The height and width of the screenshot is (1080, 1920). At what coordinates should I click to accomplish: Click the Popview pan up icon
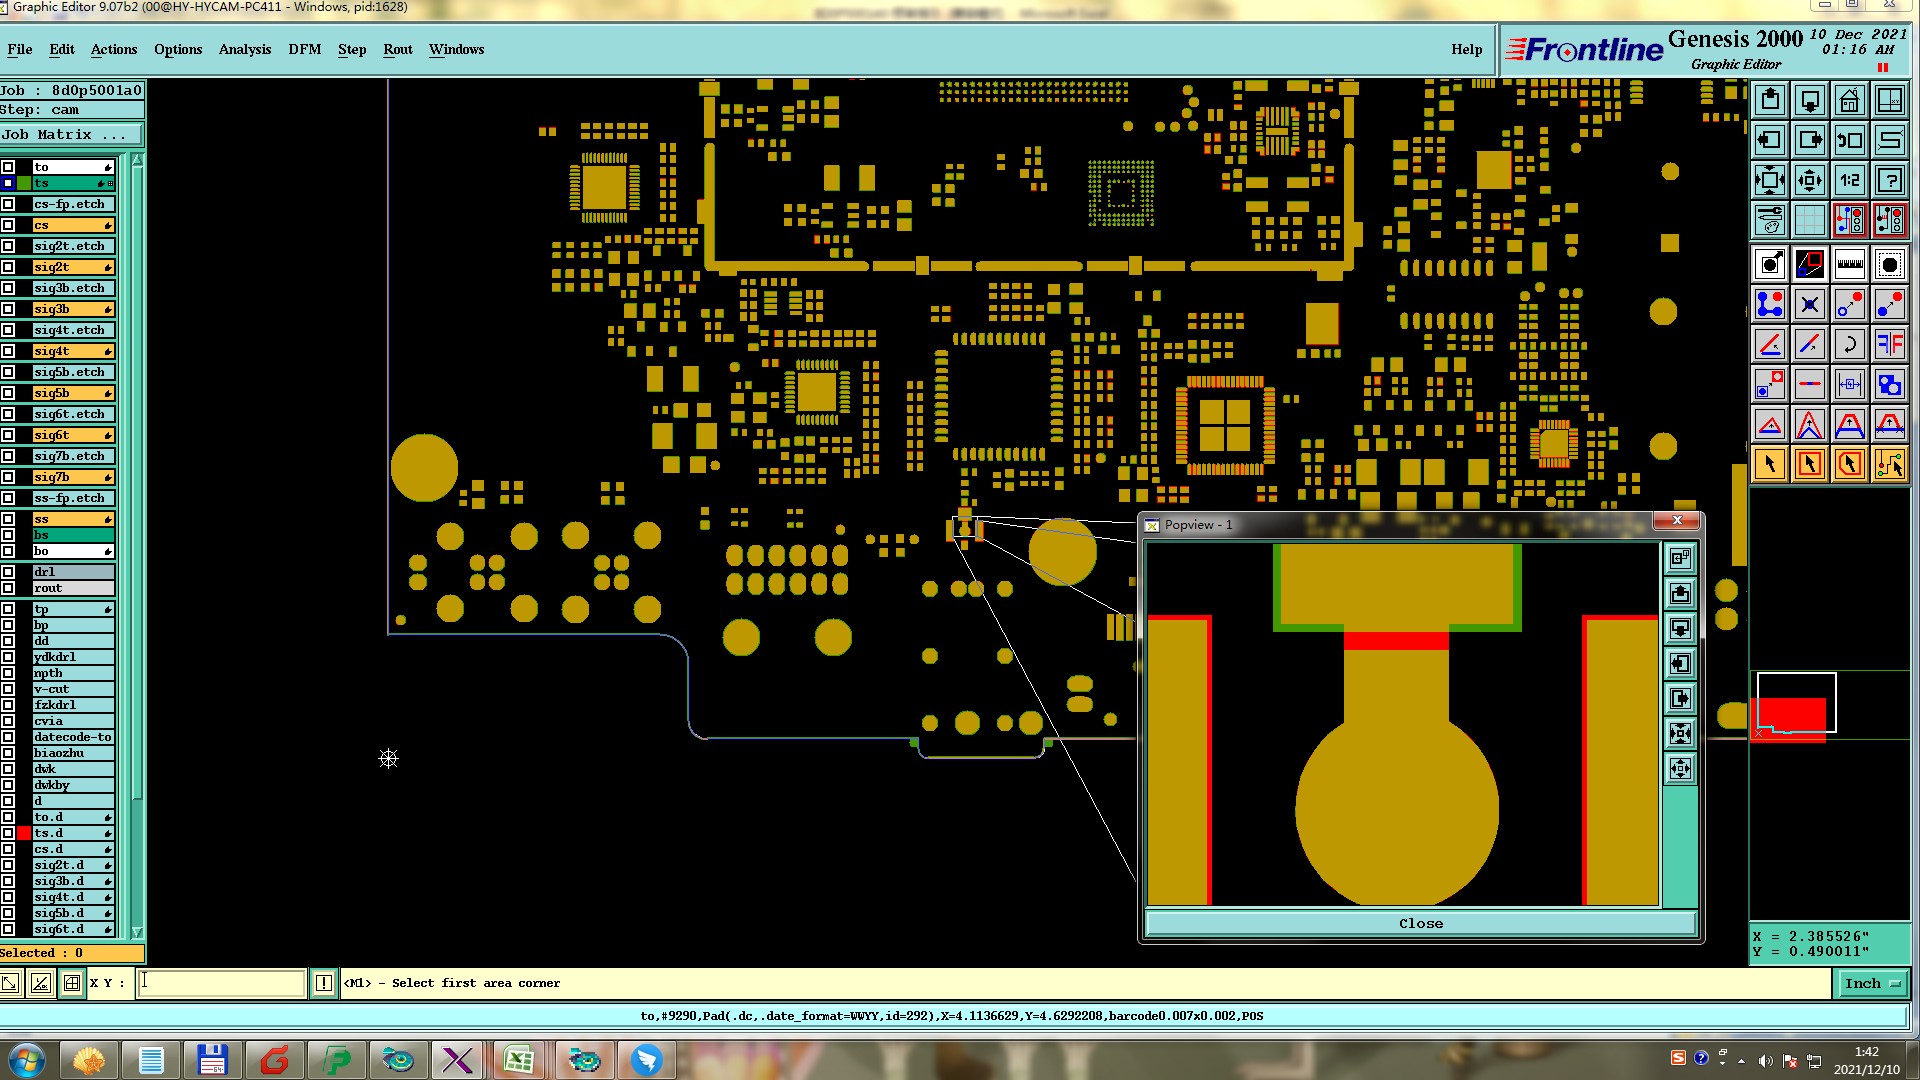coord(1680,594)
